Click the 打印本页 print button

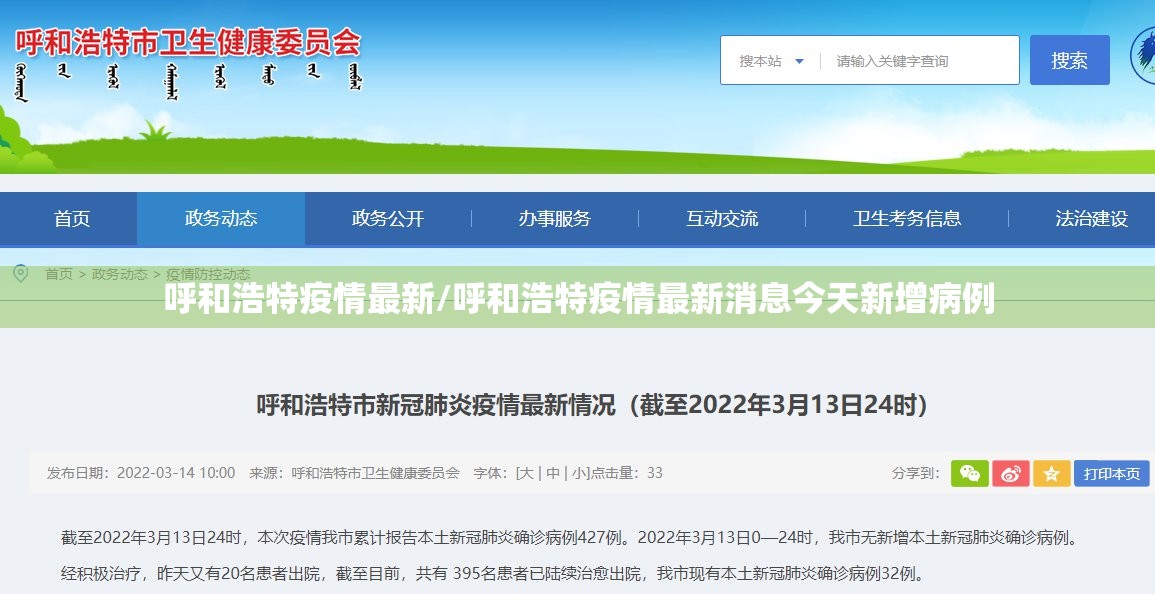[1112, 473]
